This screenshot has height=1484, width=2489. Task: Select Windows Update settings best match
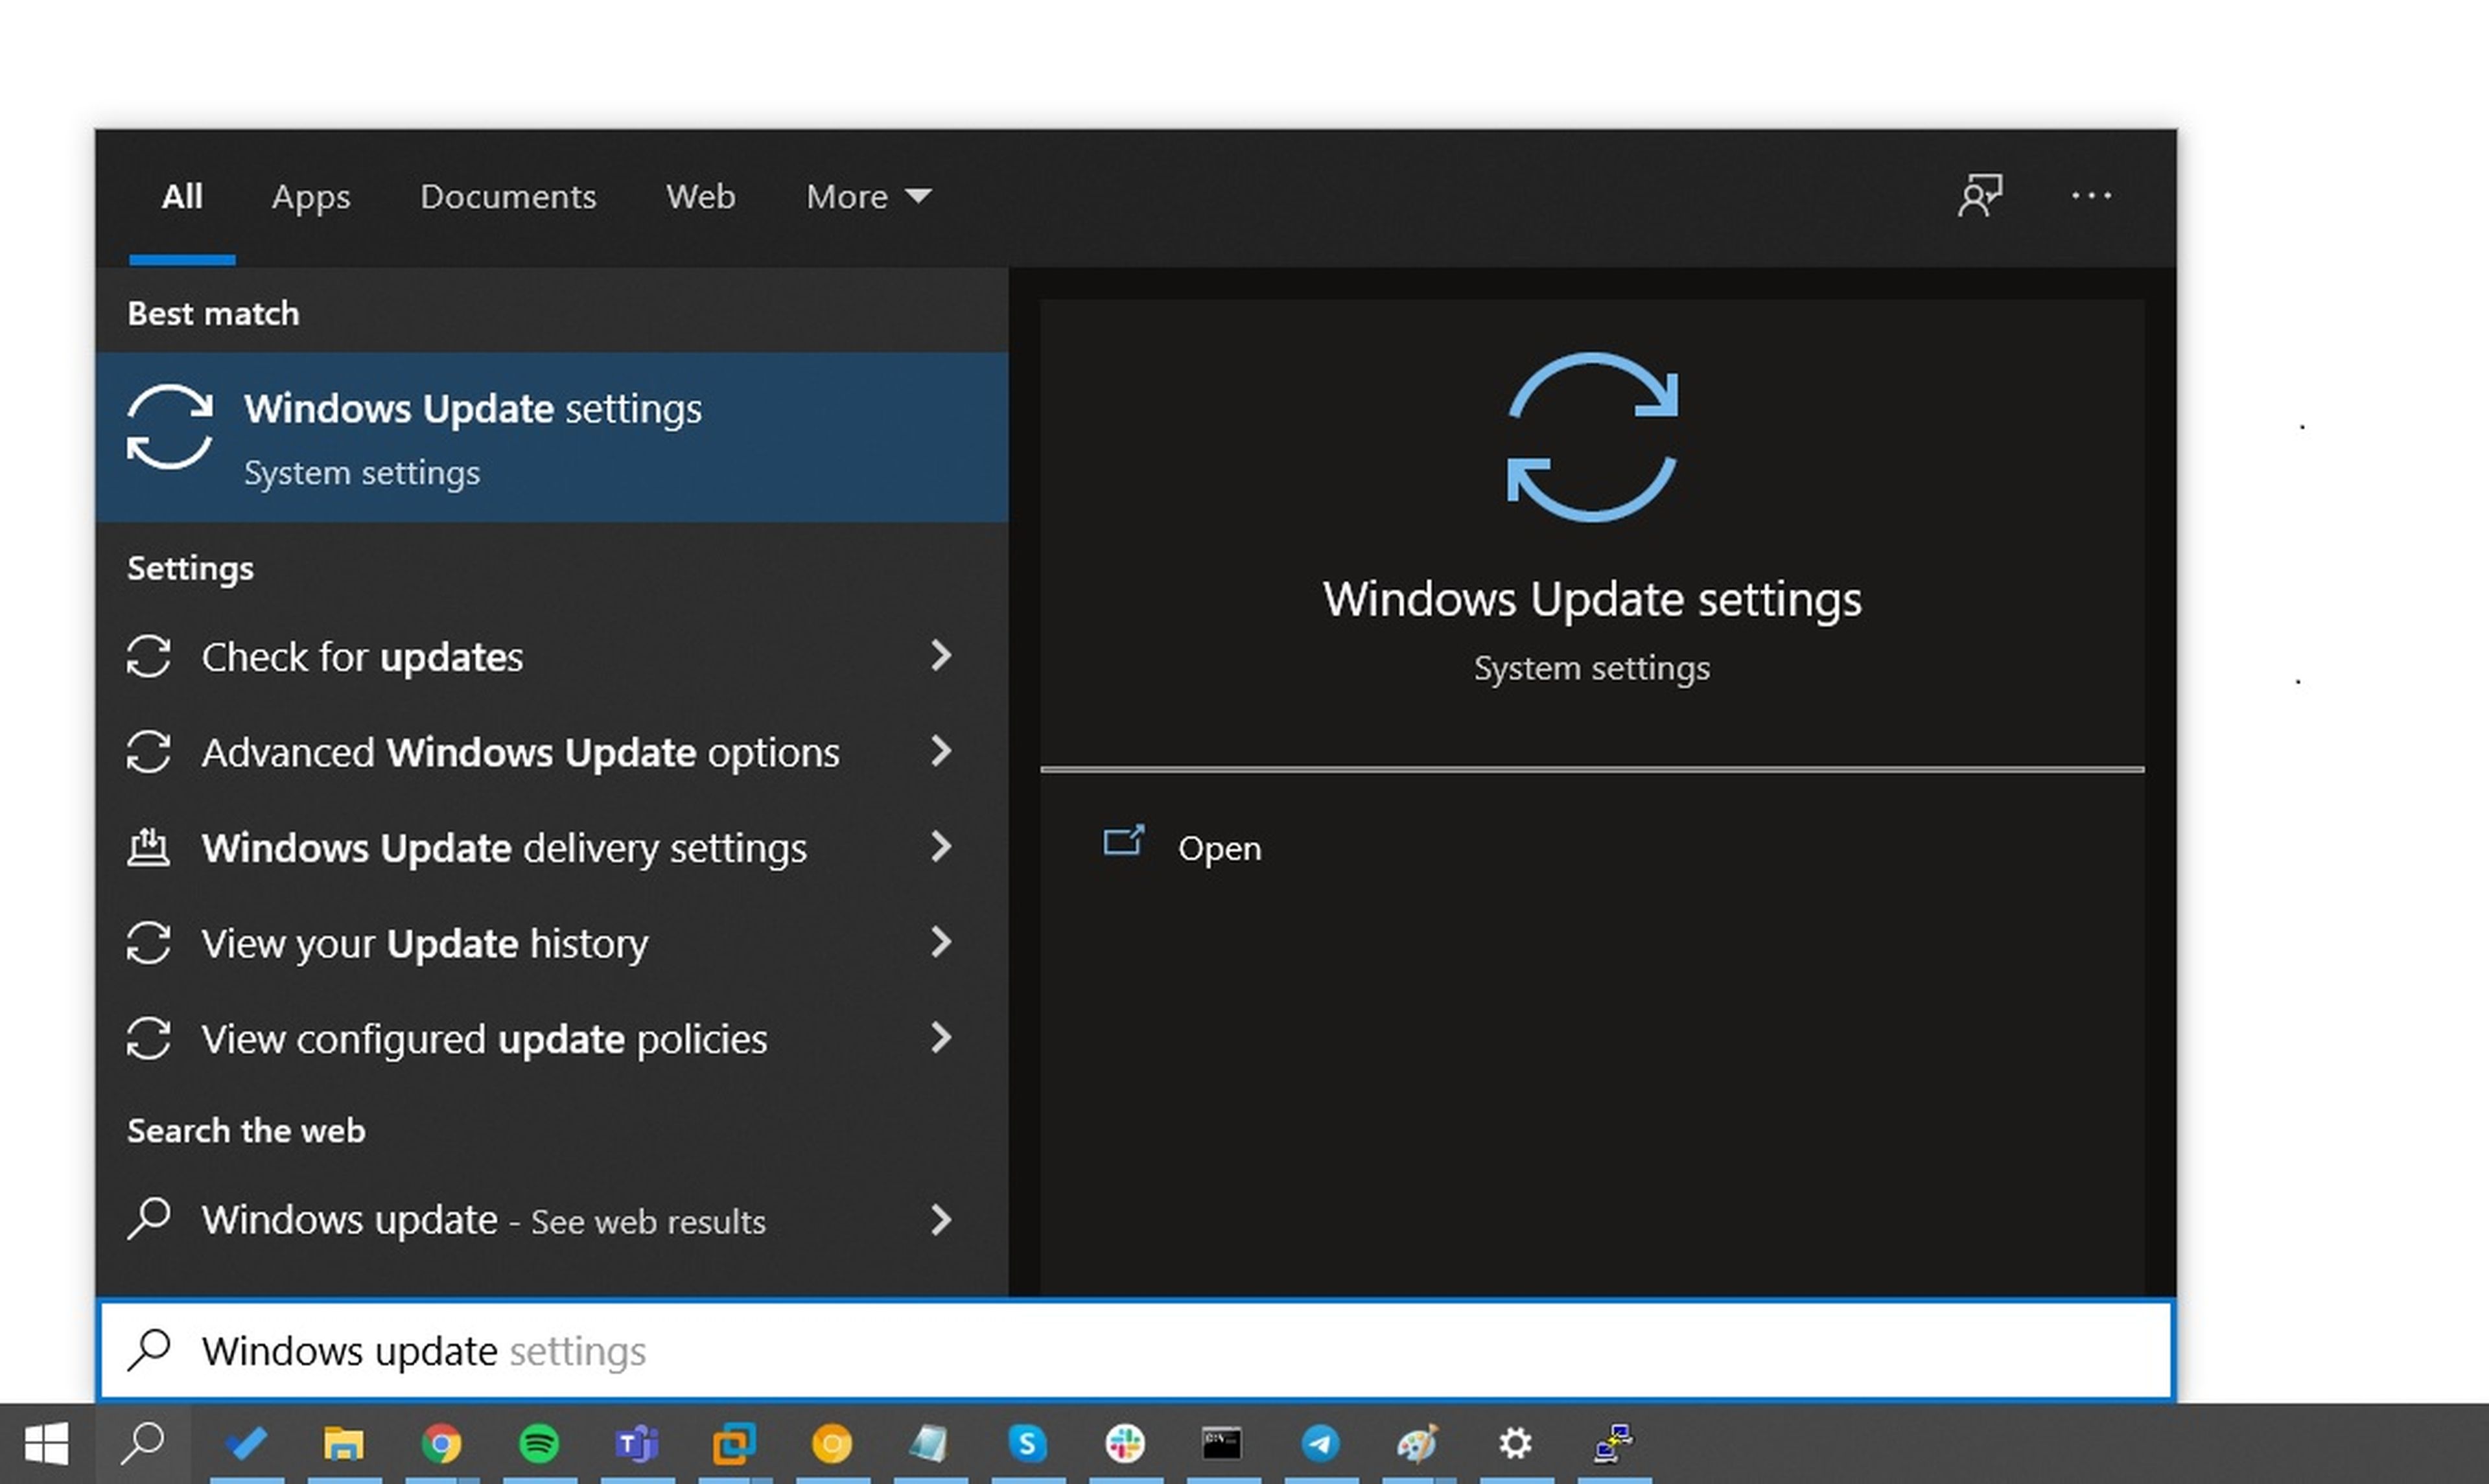(x=551, y=437)
